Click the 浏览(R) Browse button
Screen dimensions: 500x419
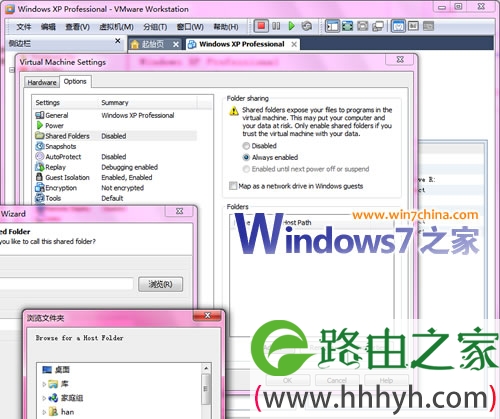160,284
